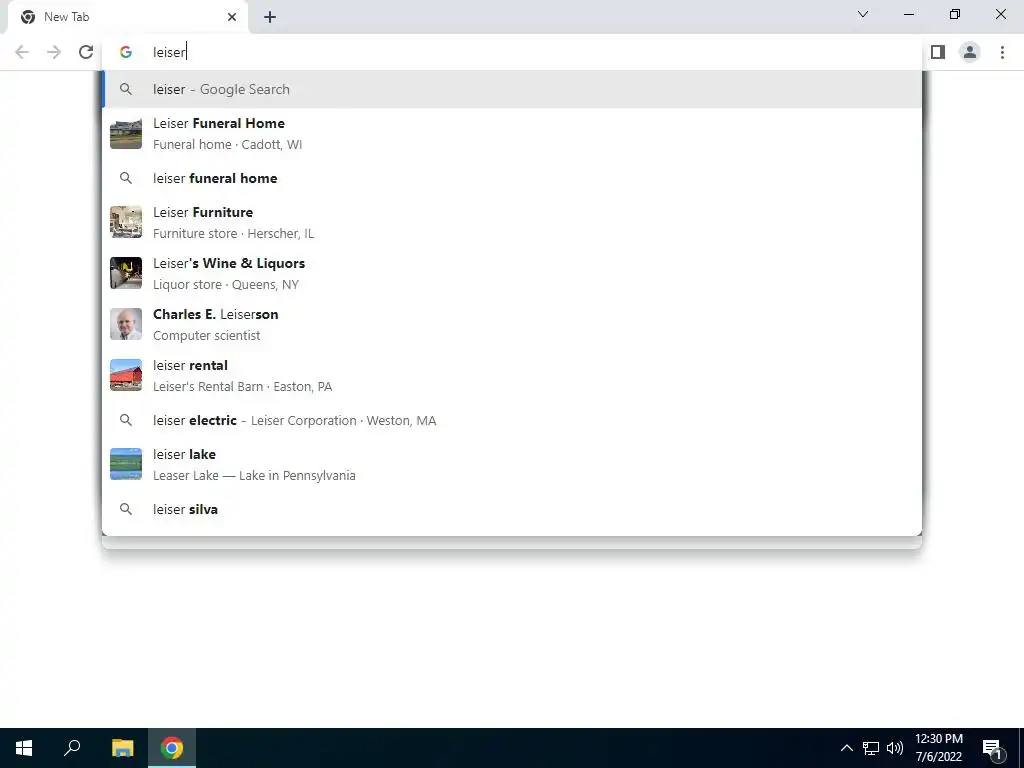Click the browser Back arrow

point(22,52)
